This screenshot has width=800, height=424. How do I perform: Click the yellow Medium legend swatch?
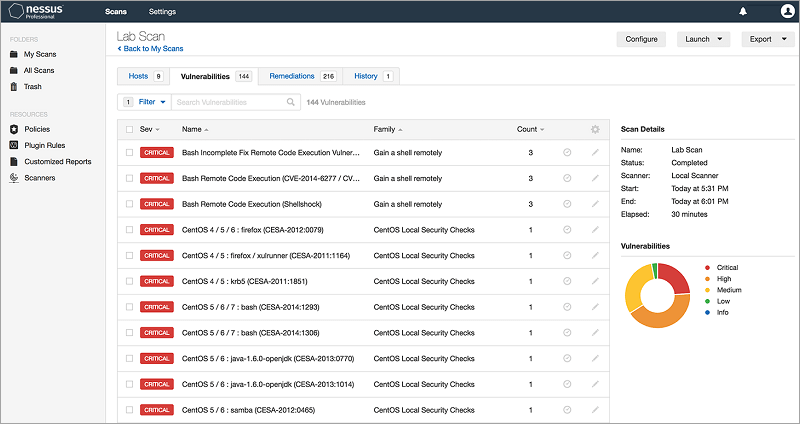(707, 290)
